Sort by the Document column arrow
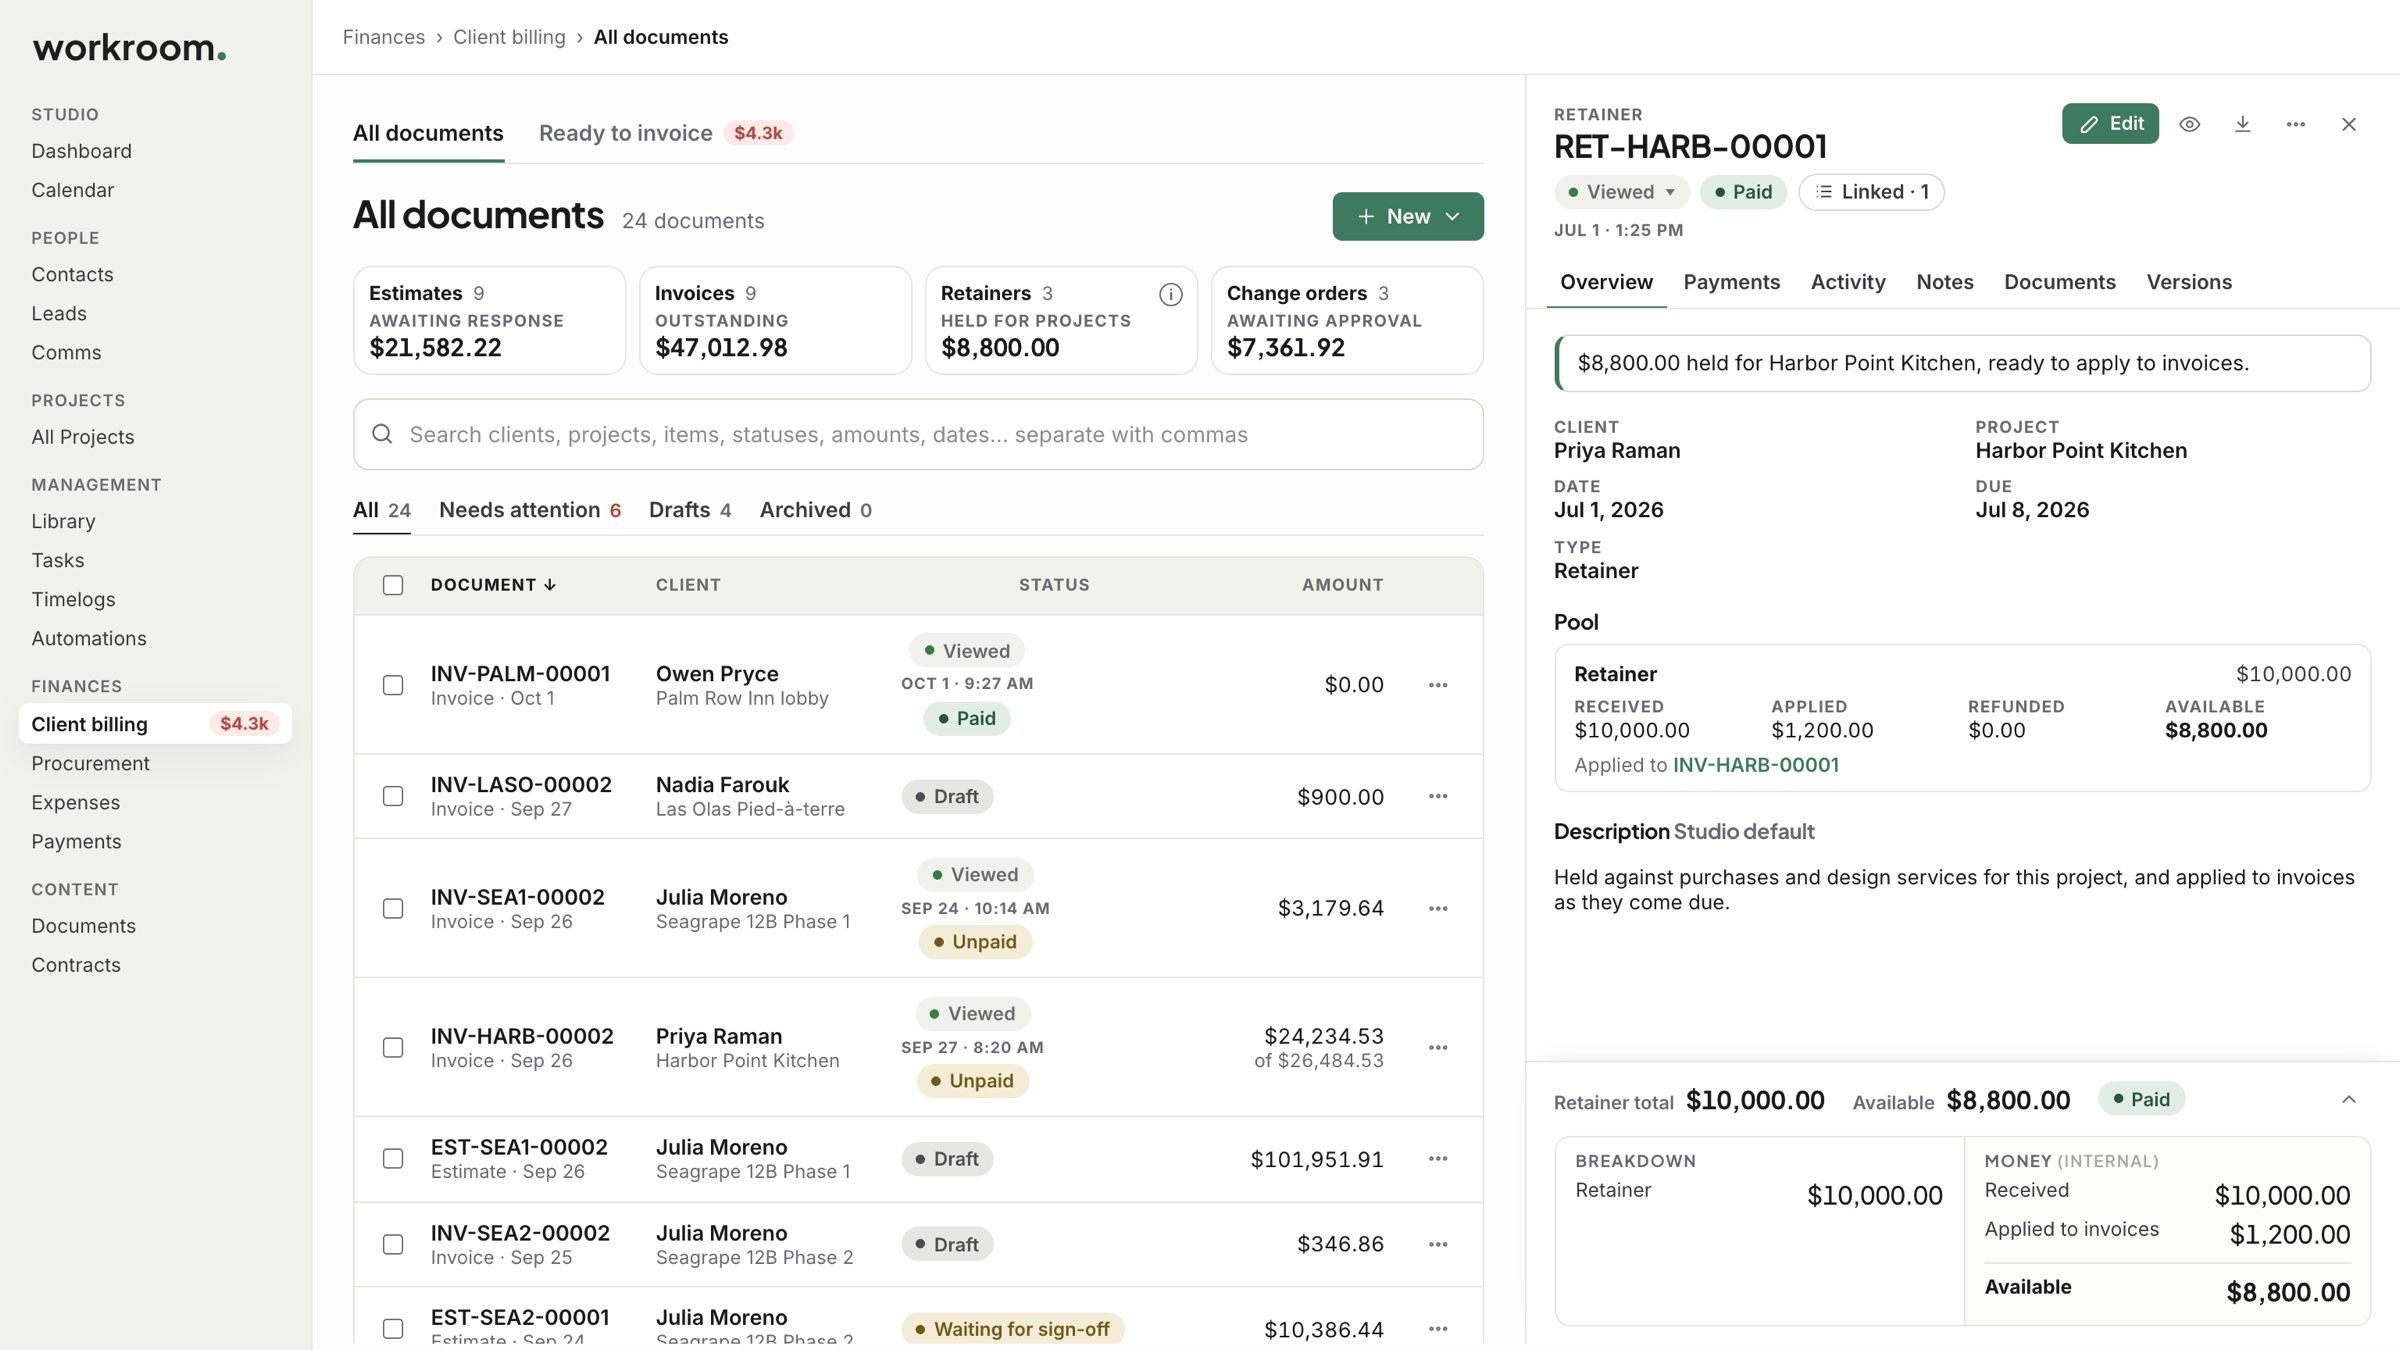 tap(550, 585)
